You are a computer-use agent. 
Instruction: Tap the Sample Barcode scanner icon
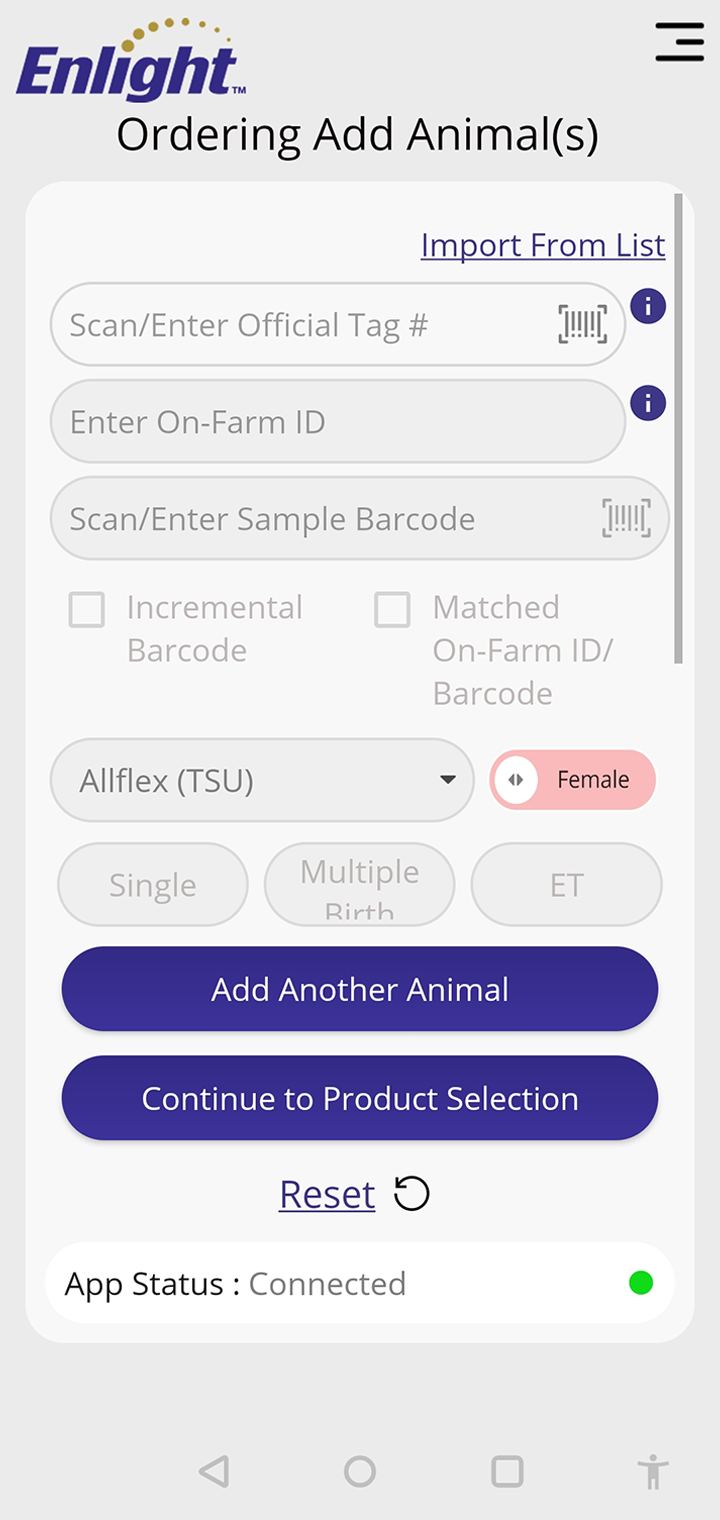pyautogui.click(x=626, y=519)
